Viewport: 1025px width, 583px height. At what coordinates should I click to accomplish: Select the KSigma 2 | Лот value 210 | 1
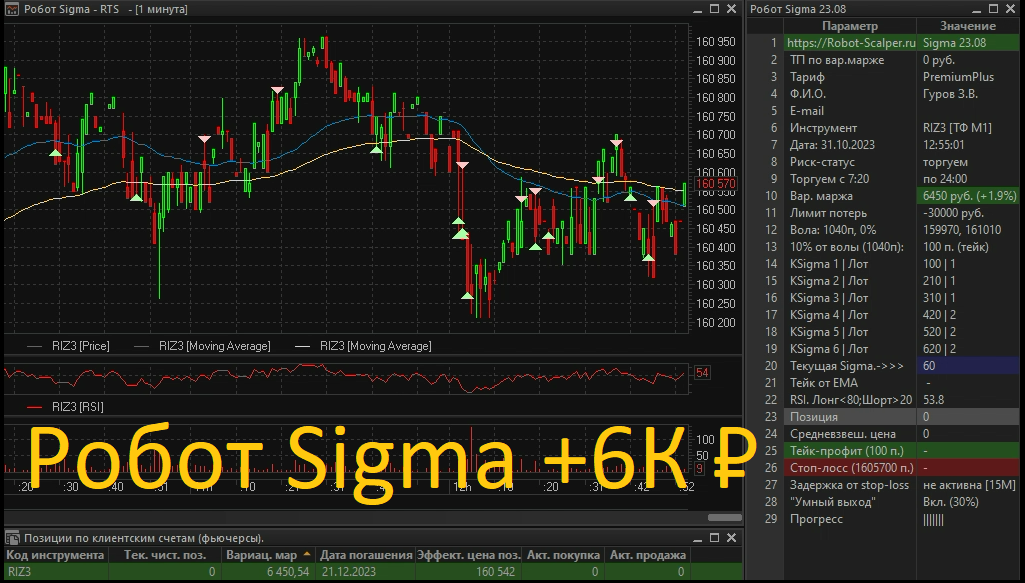(968, 281)
